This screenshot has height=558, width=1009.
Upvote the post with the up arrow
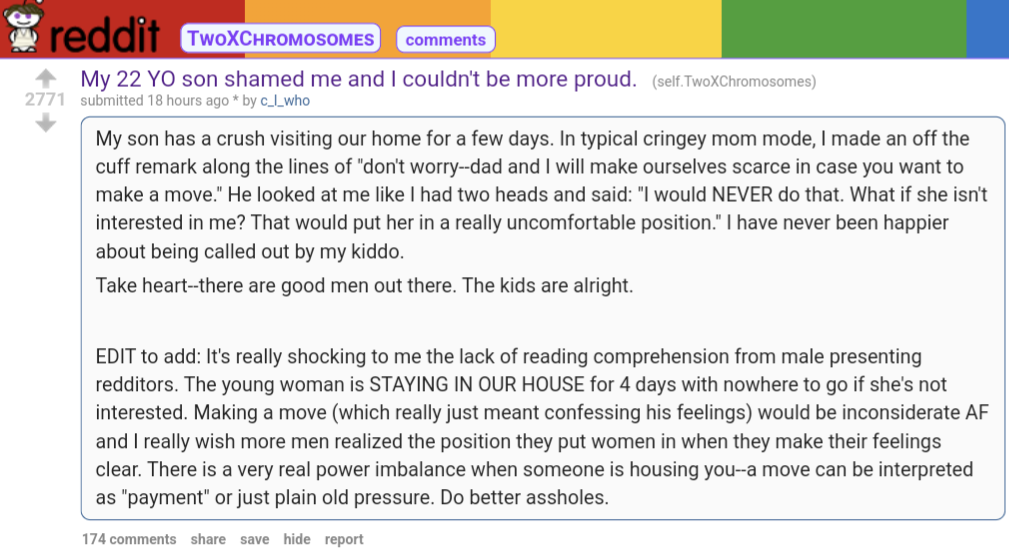pos(45,78)
